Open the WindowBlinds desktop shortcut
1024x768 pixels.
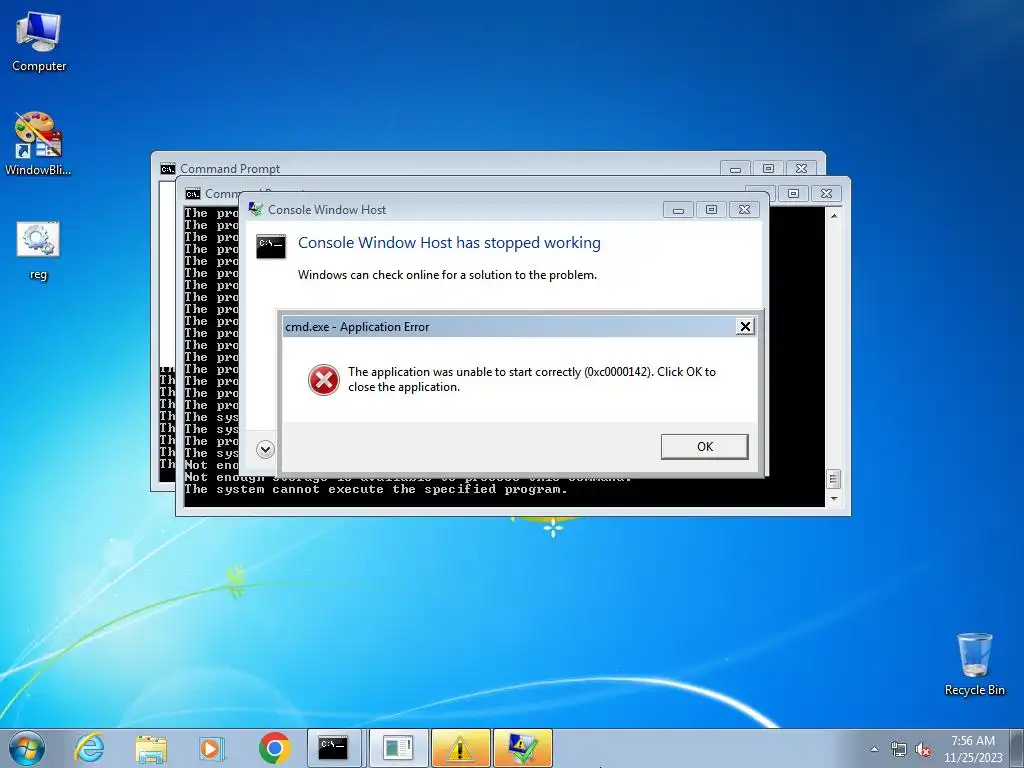pos(38,144)
